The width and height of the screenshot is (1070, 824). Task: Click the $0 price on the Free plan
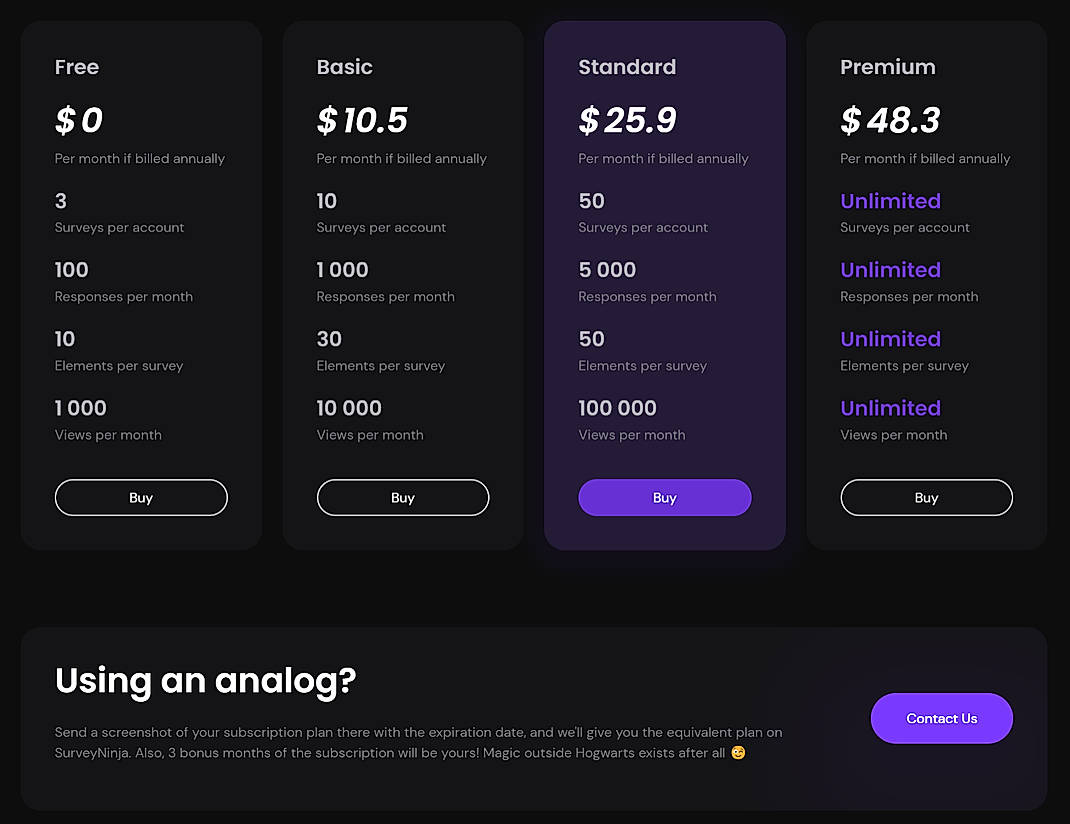(79, 120)
